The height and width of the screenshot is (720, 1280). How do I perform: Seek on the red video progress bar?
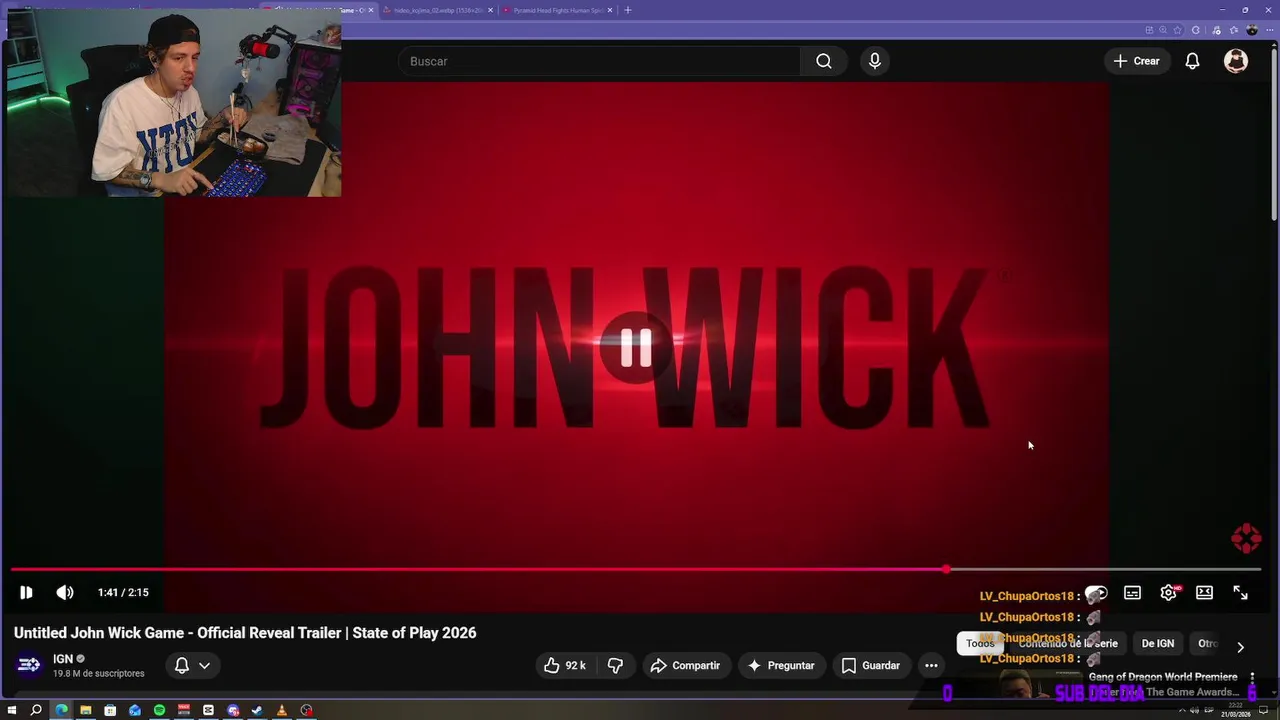point(636,570)
